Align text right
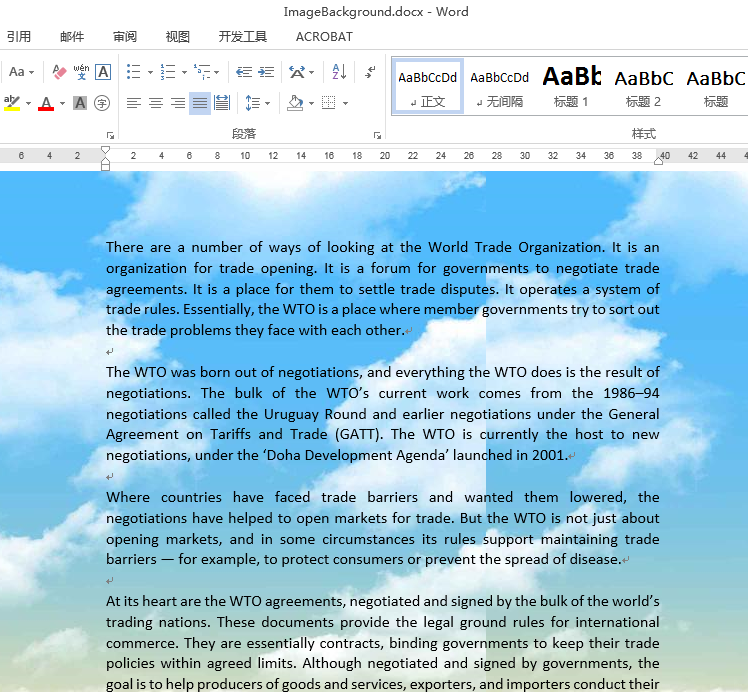 (178, 103)
